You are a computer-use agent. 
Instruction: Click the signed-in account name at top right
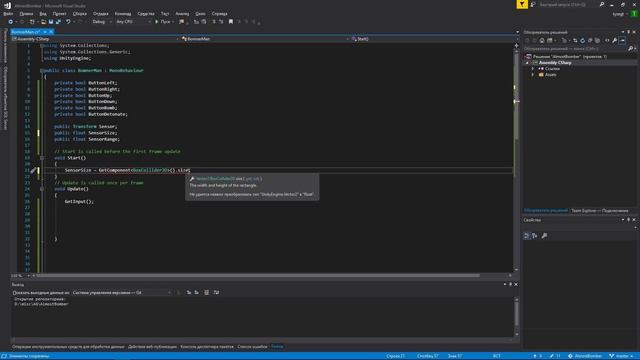pyautogui.click(x=618, y=13)
